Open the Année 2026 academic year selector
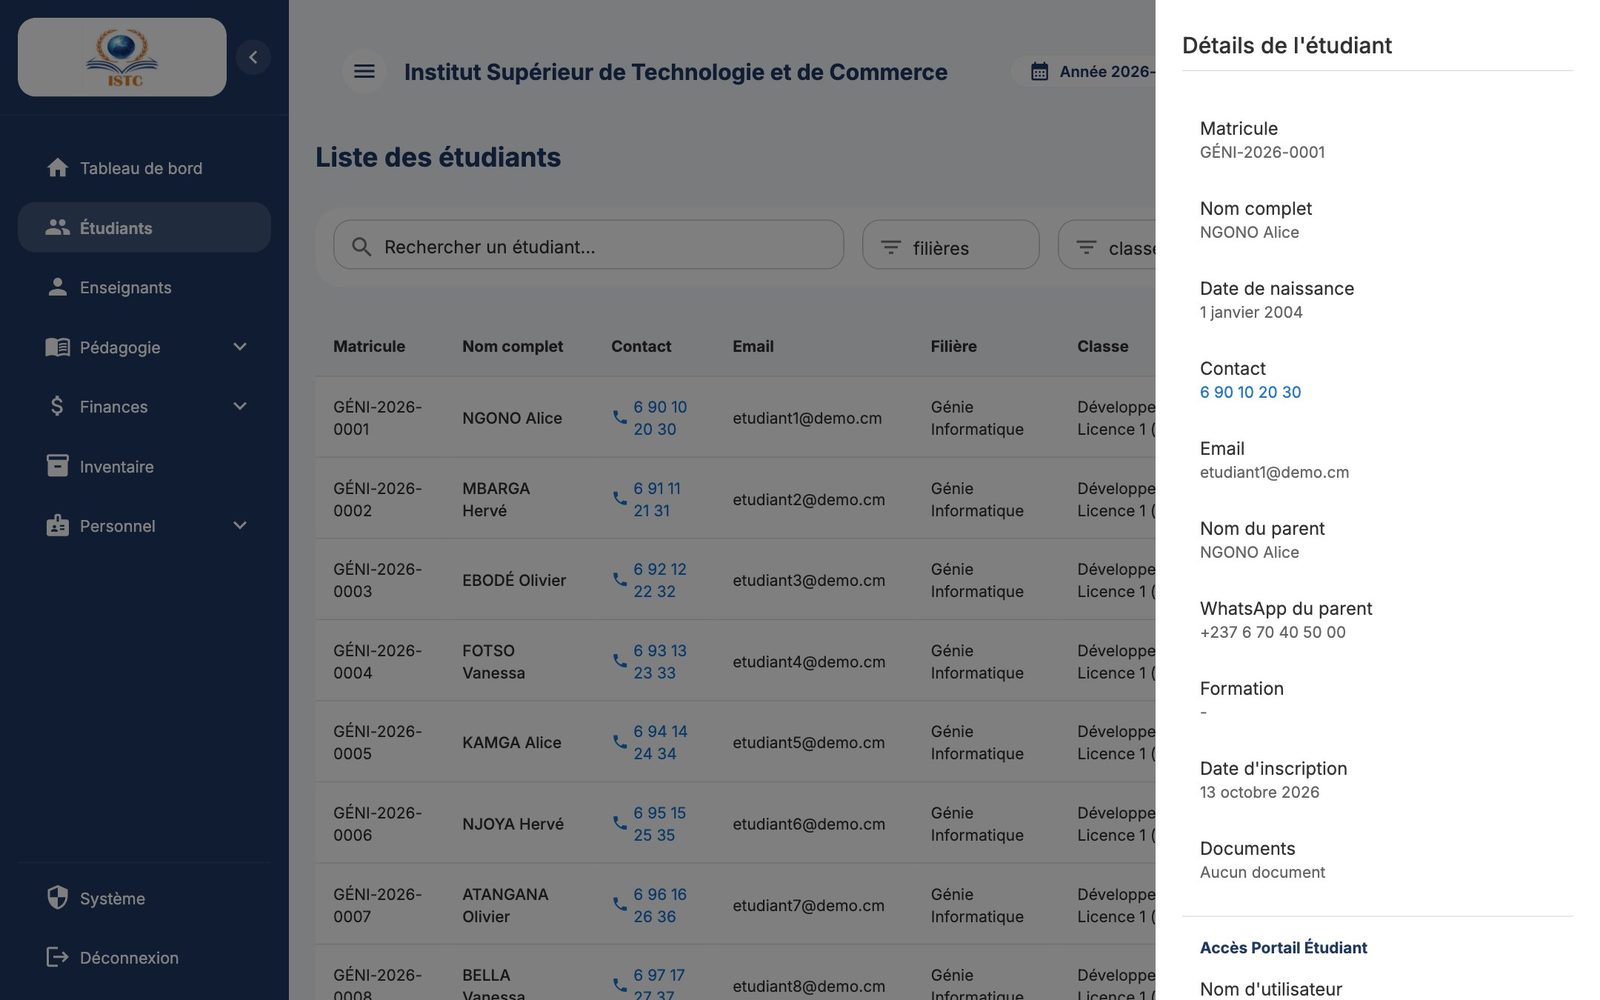 click(x=1084, y=72)
